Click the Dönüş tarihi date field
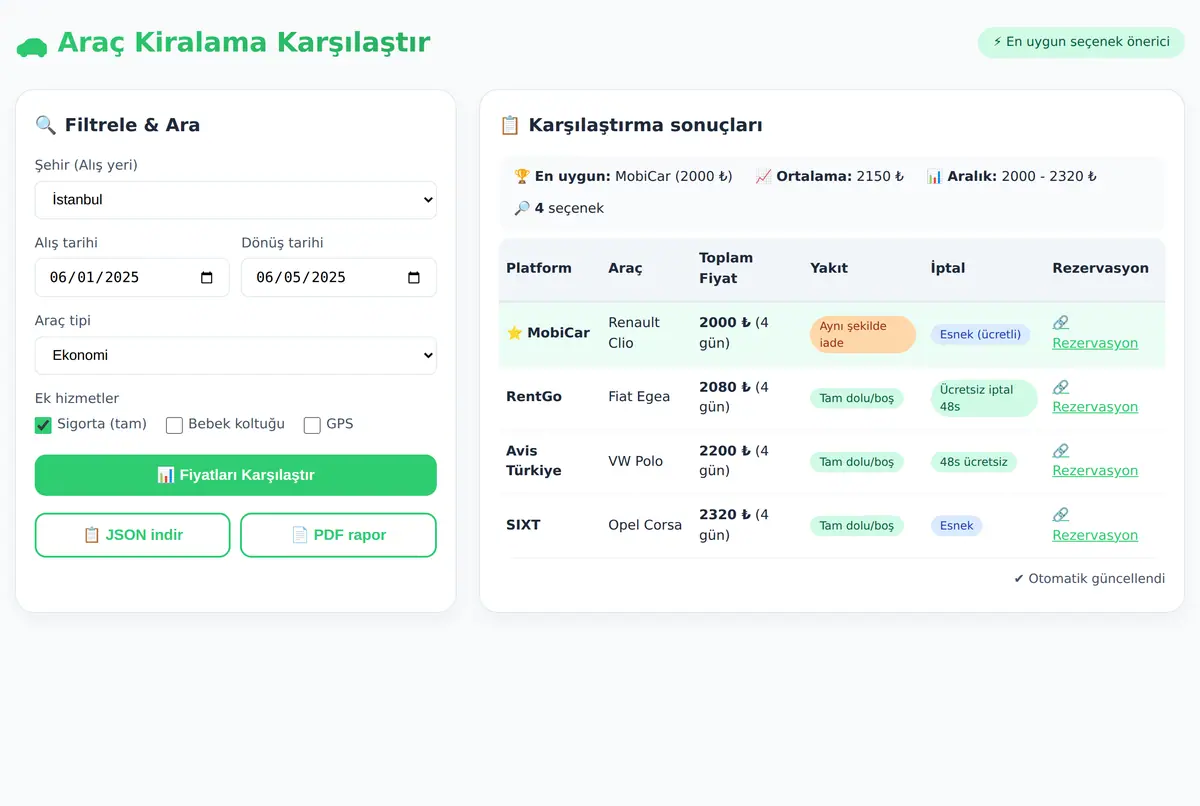 [x=339, y=278]
